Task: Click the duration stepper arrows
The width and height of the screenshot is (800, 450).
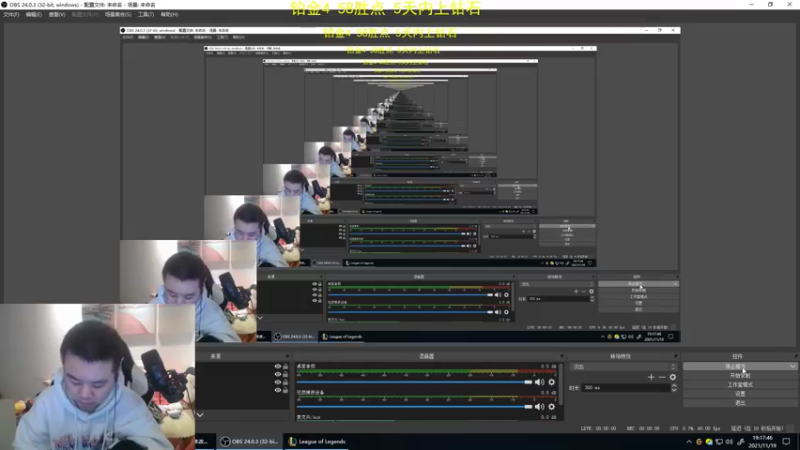Action: click(x=674, y=388)
